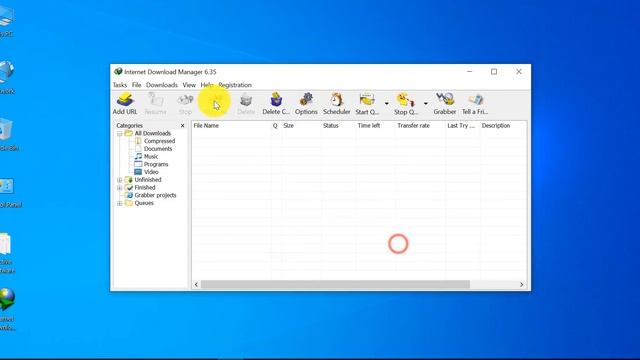Viewport: 640px width, 360px height.
Task: Open the Registration menu
Action: (x=235, y=85)
